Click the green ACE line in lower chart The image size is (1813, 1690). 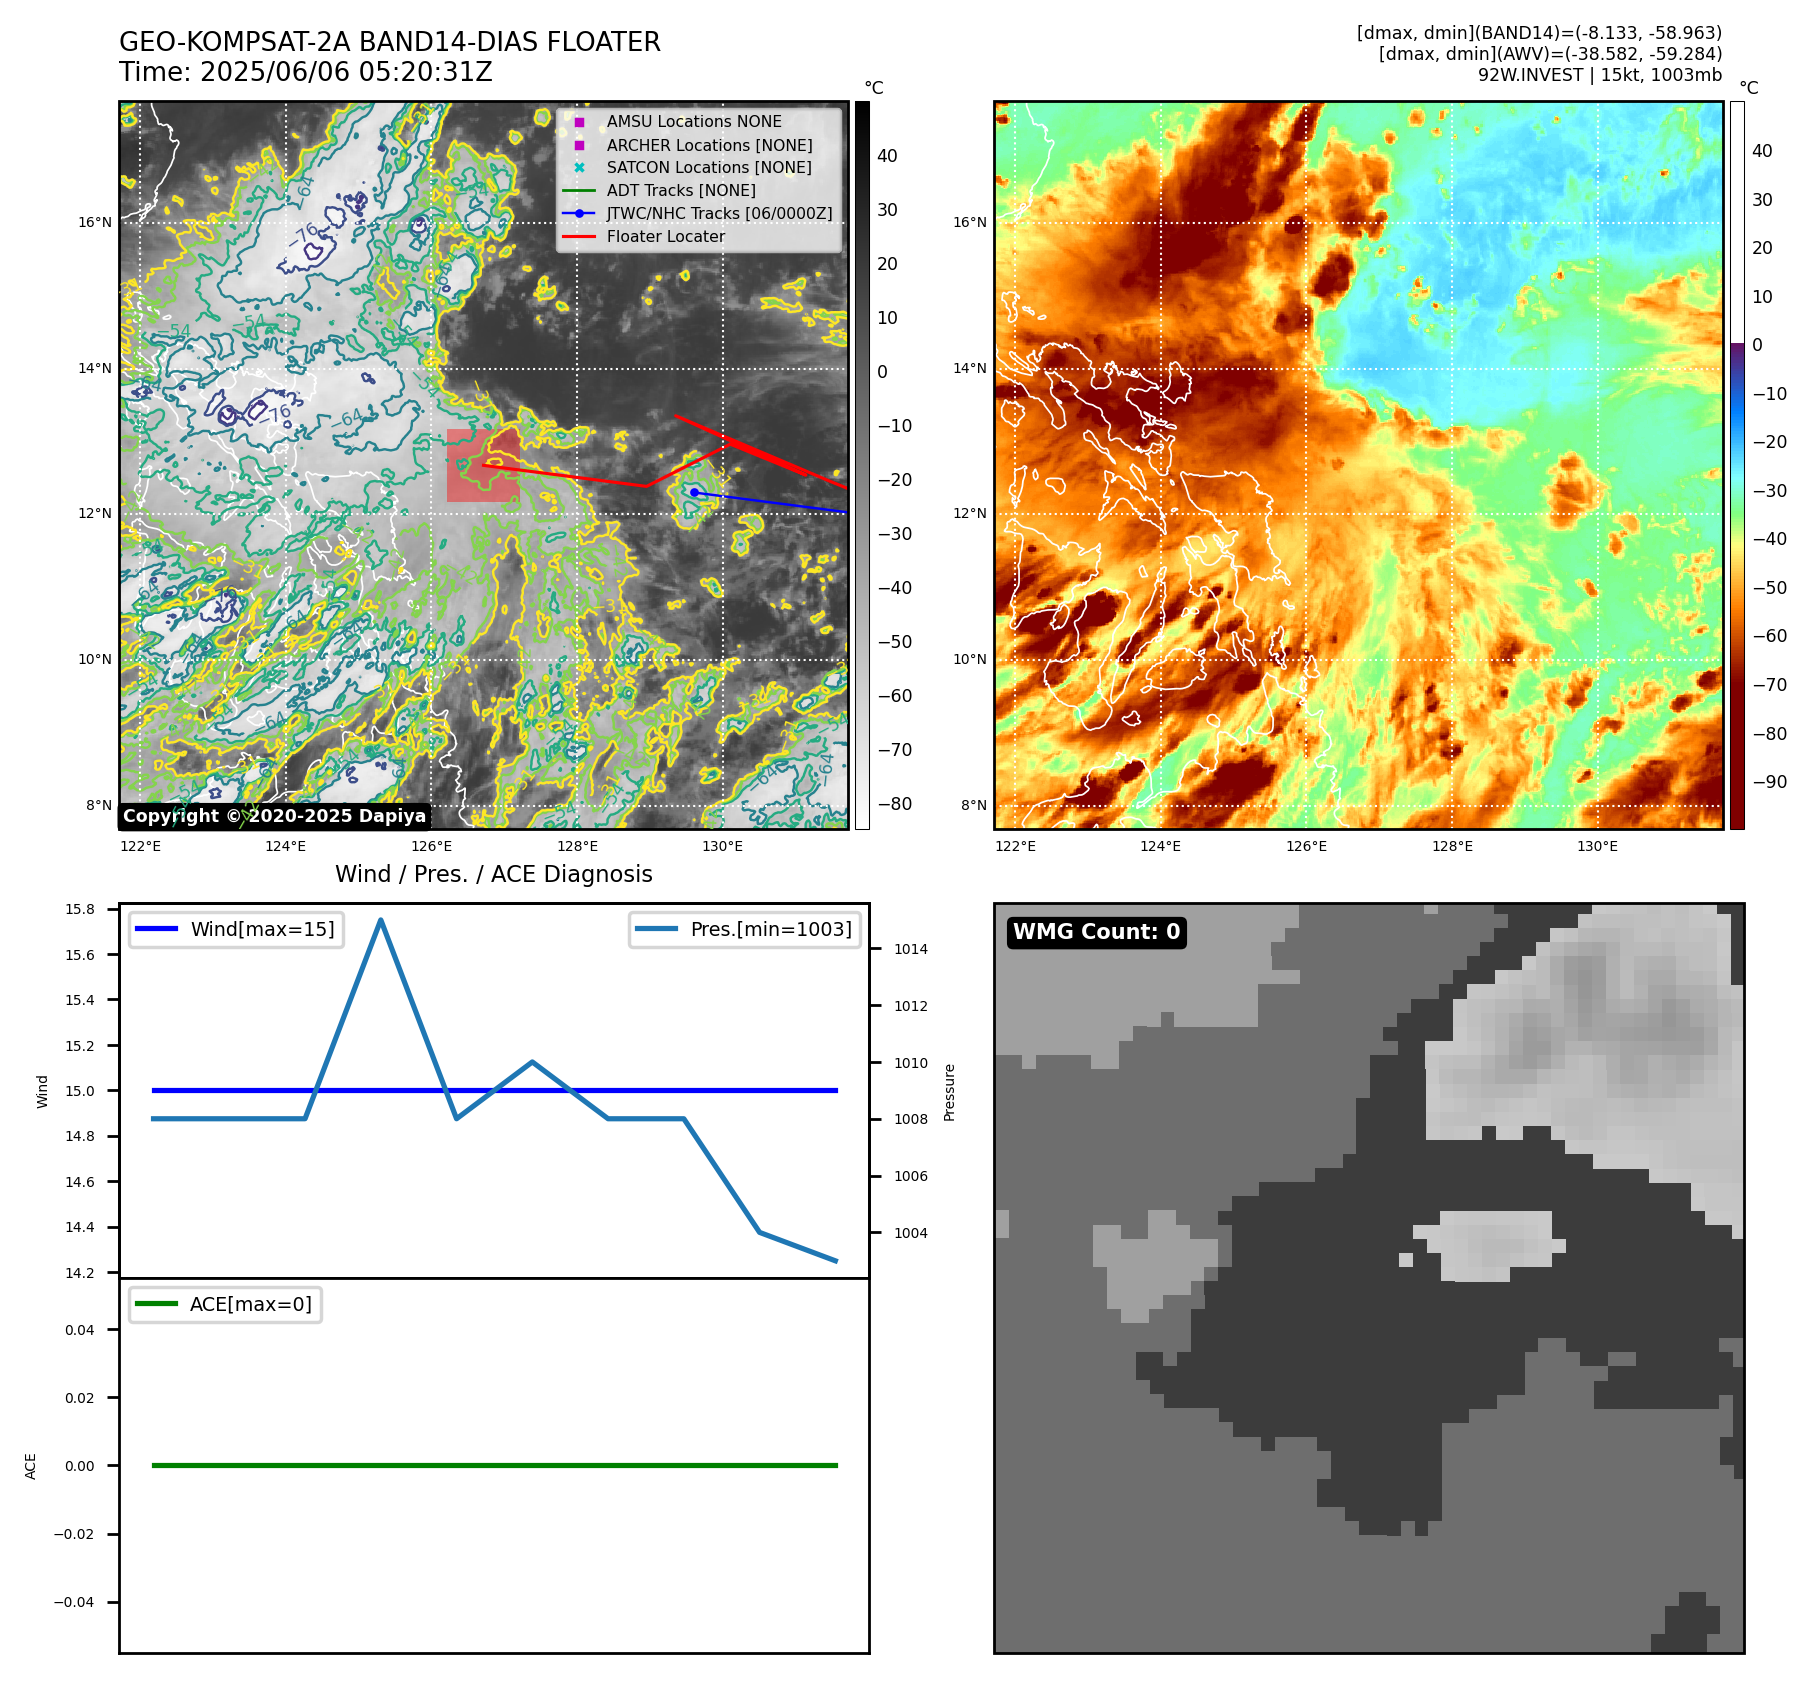click(494, 1465)
